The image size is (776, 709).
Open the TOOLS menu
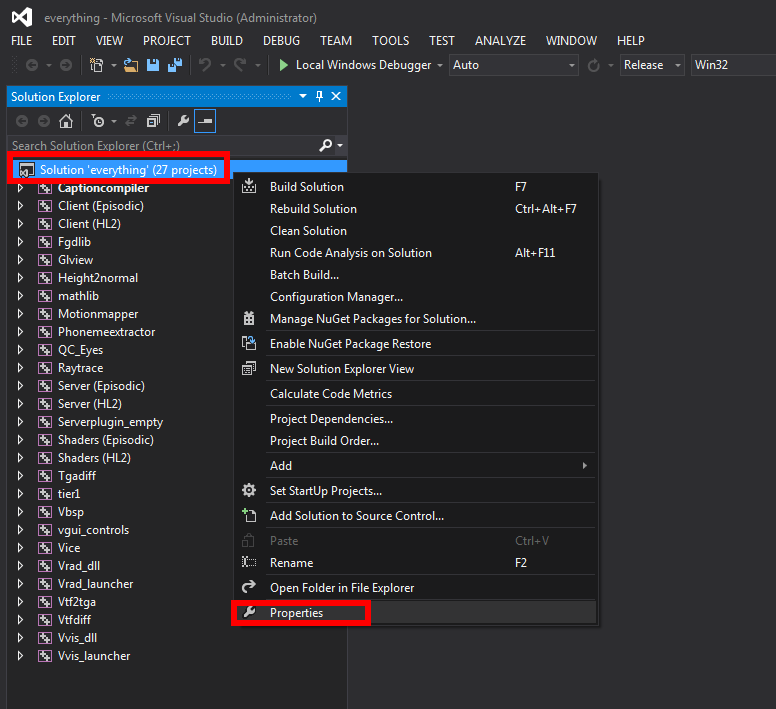[390, 41]
